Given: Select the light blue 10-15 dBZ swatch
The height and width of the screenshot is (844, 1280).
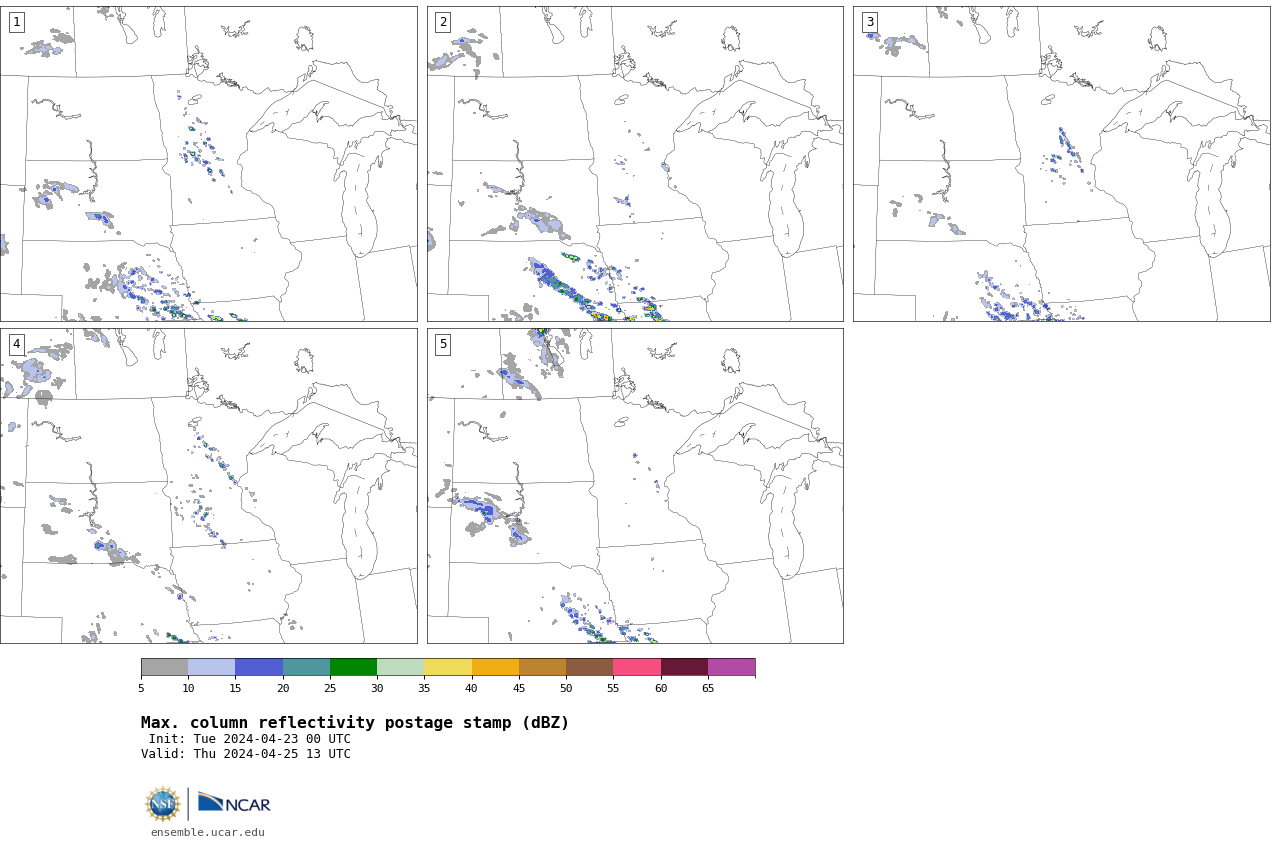Looking at the screenshot, I should pos(211,667).
